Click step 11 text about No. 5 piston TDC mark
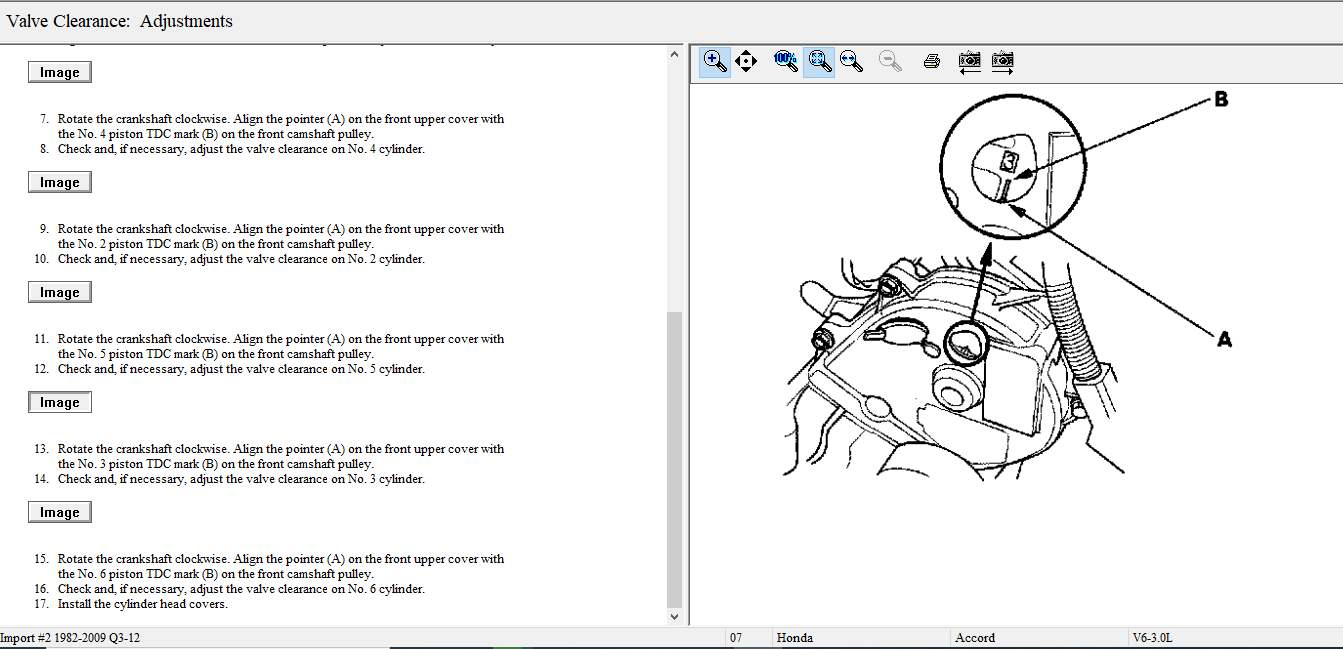The width and height of the screenshot is (1343, 649). click(281, 346)
